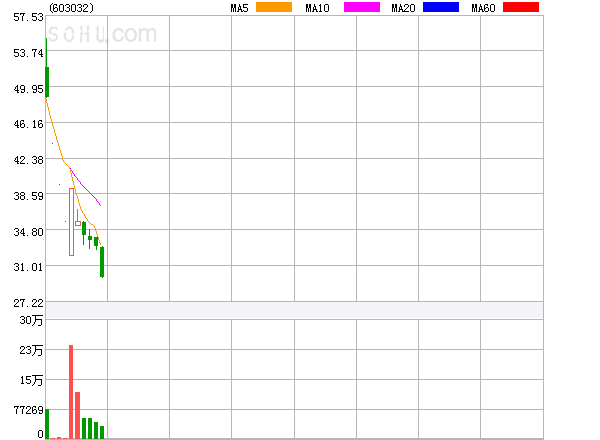Click the 49.95 price axis label
The image size is (600, 440).
(x=28, y=89)
